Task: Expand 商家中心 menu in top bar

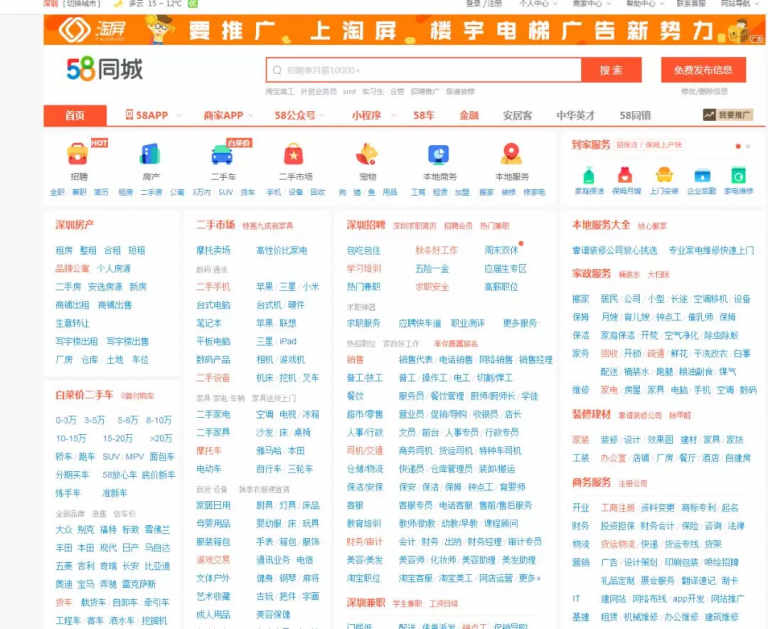Action: click(592, 3)
